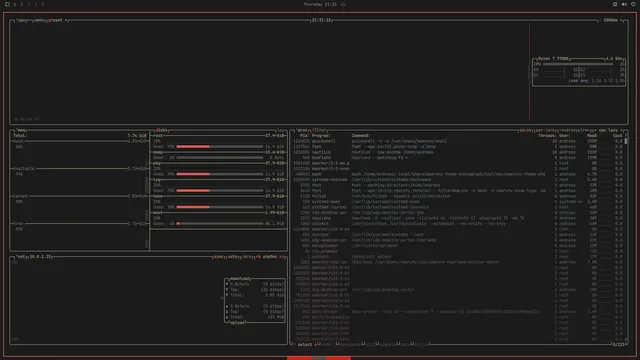Screen dimensions: 640x360
Task: Toggle the net box label
Action: click(20, 257)
